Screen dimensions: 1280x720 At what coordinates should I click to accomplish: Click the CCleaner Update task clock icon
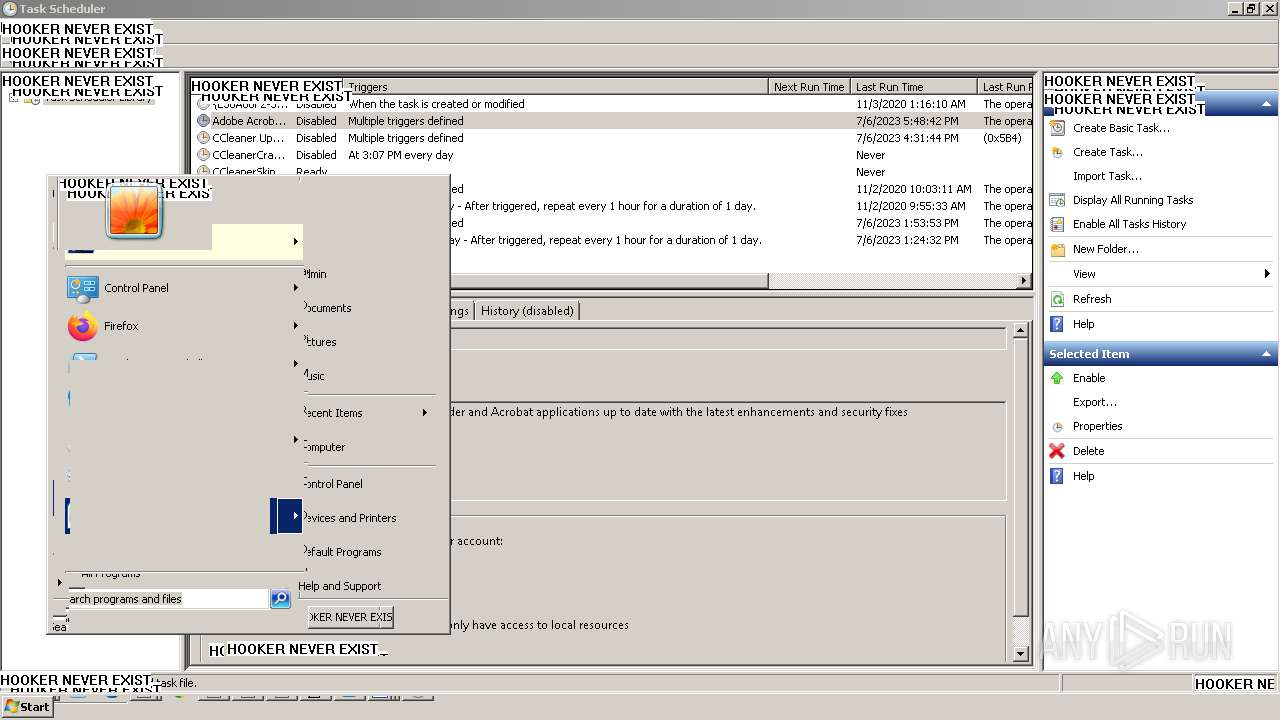pos(203,138)
